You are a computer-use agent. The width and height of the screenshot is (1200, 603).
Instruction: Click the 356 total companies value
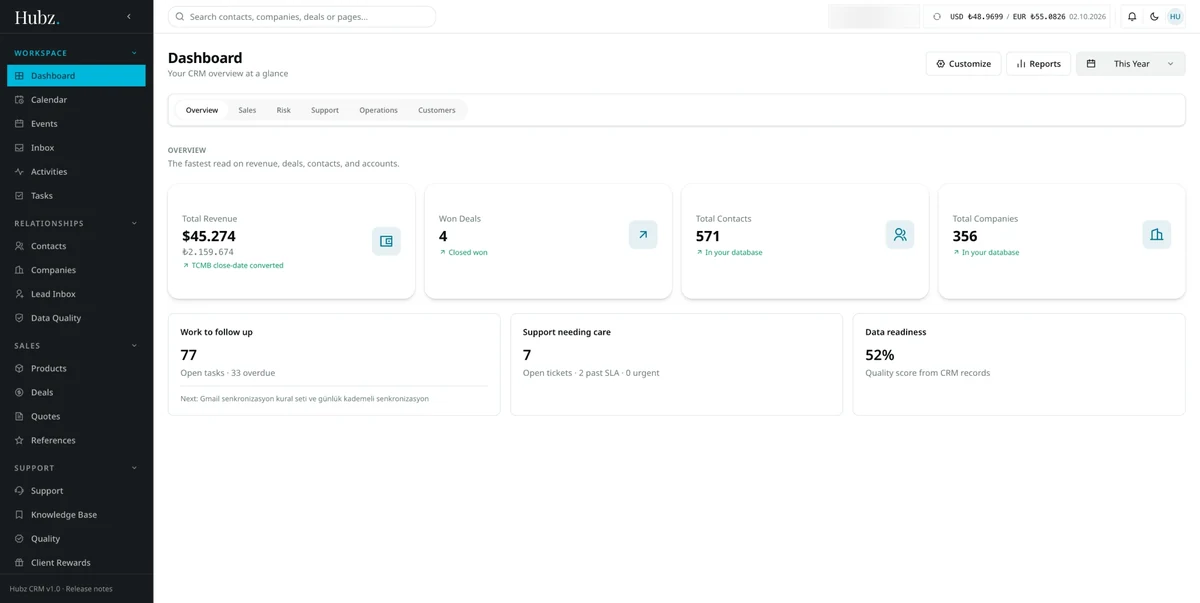(965, 236)
